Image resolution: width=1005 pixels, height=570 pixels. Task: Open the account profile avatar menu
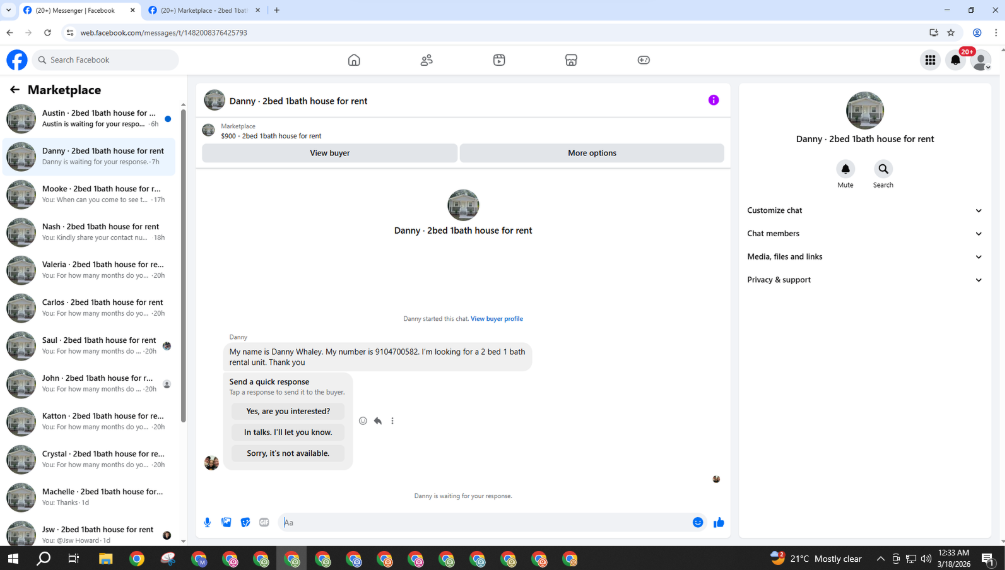981,60
